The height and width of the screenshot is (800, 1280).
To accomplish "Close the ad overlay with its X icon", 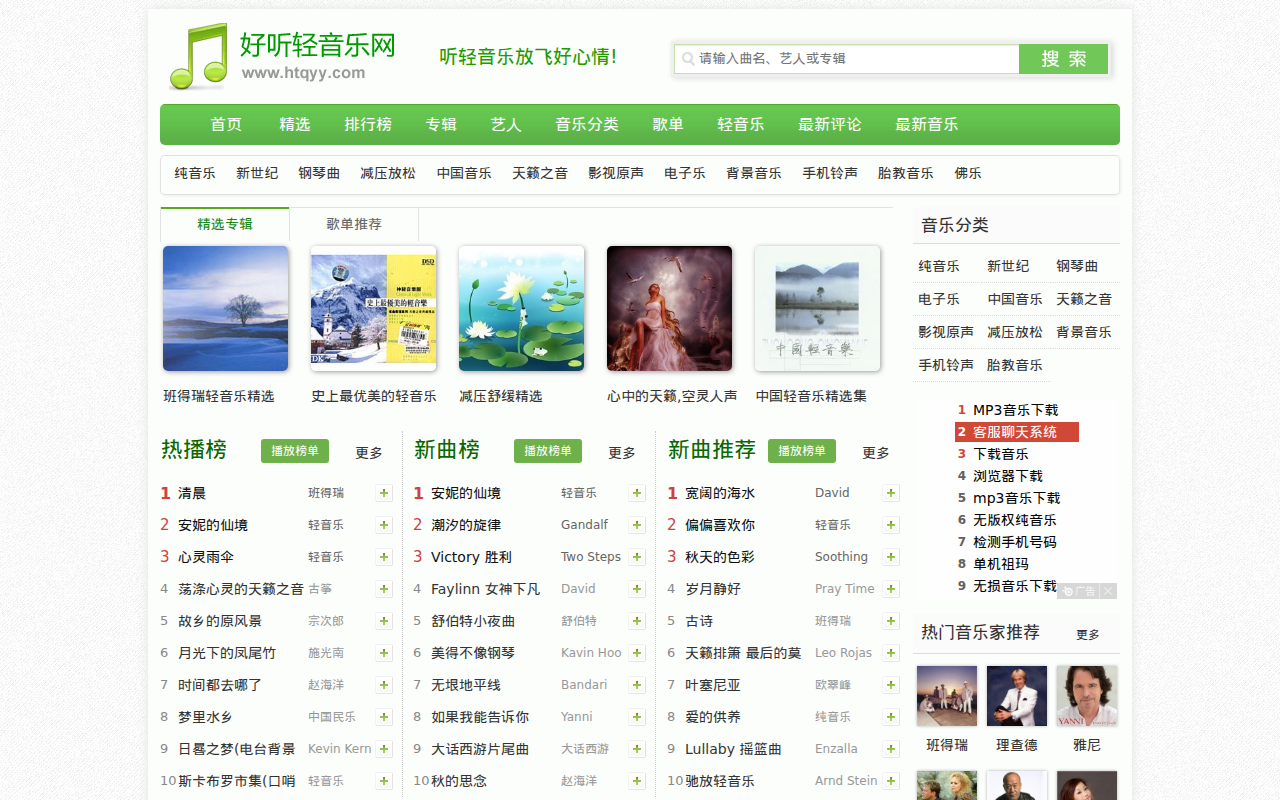I will click(1108, 591).
